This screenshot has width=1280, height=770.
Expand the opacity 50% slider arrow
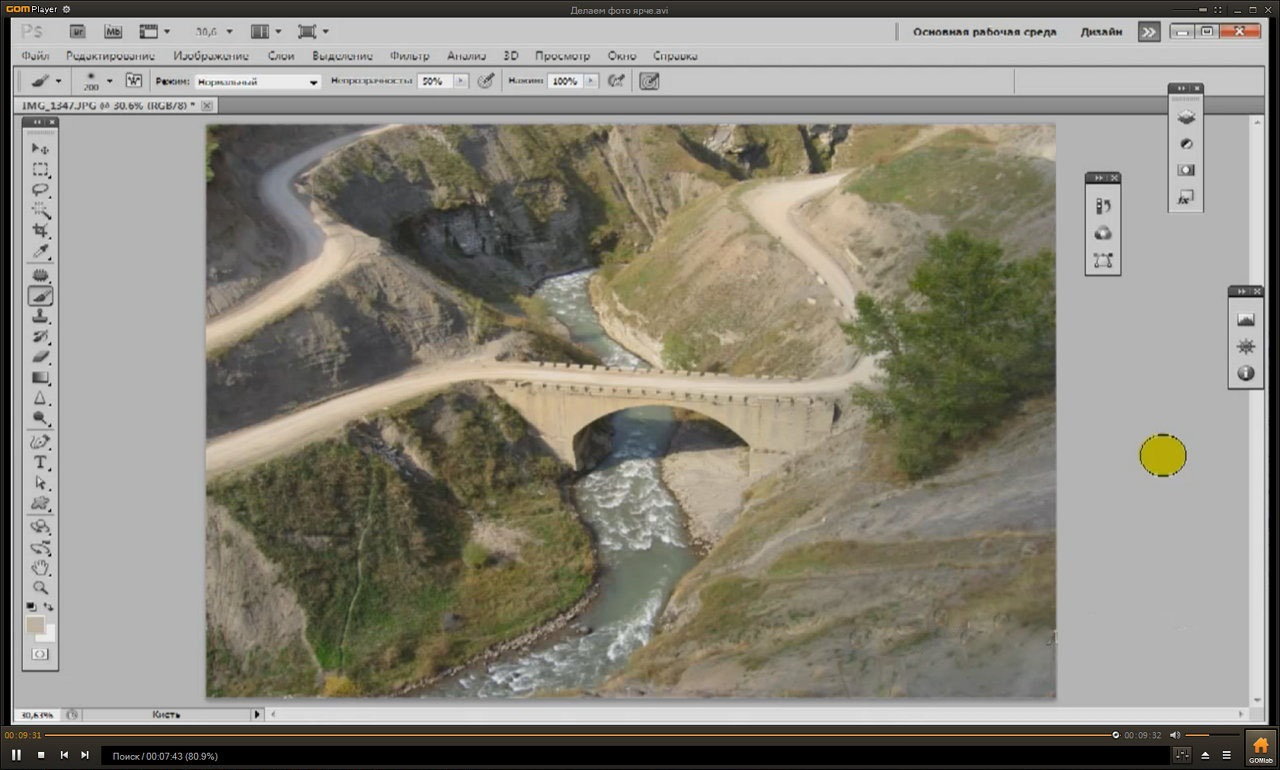click(x=460, y=82)
